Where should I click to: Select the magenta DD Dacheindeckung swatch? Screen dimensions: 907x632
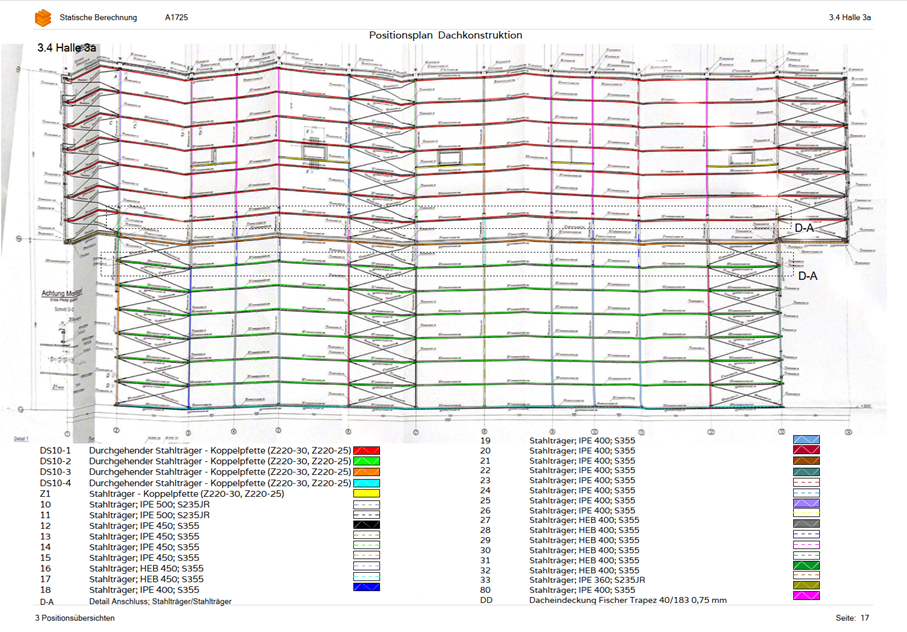(x=806, y=596)
